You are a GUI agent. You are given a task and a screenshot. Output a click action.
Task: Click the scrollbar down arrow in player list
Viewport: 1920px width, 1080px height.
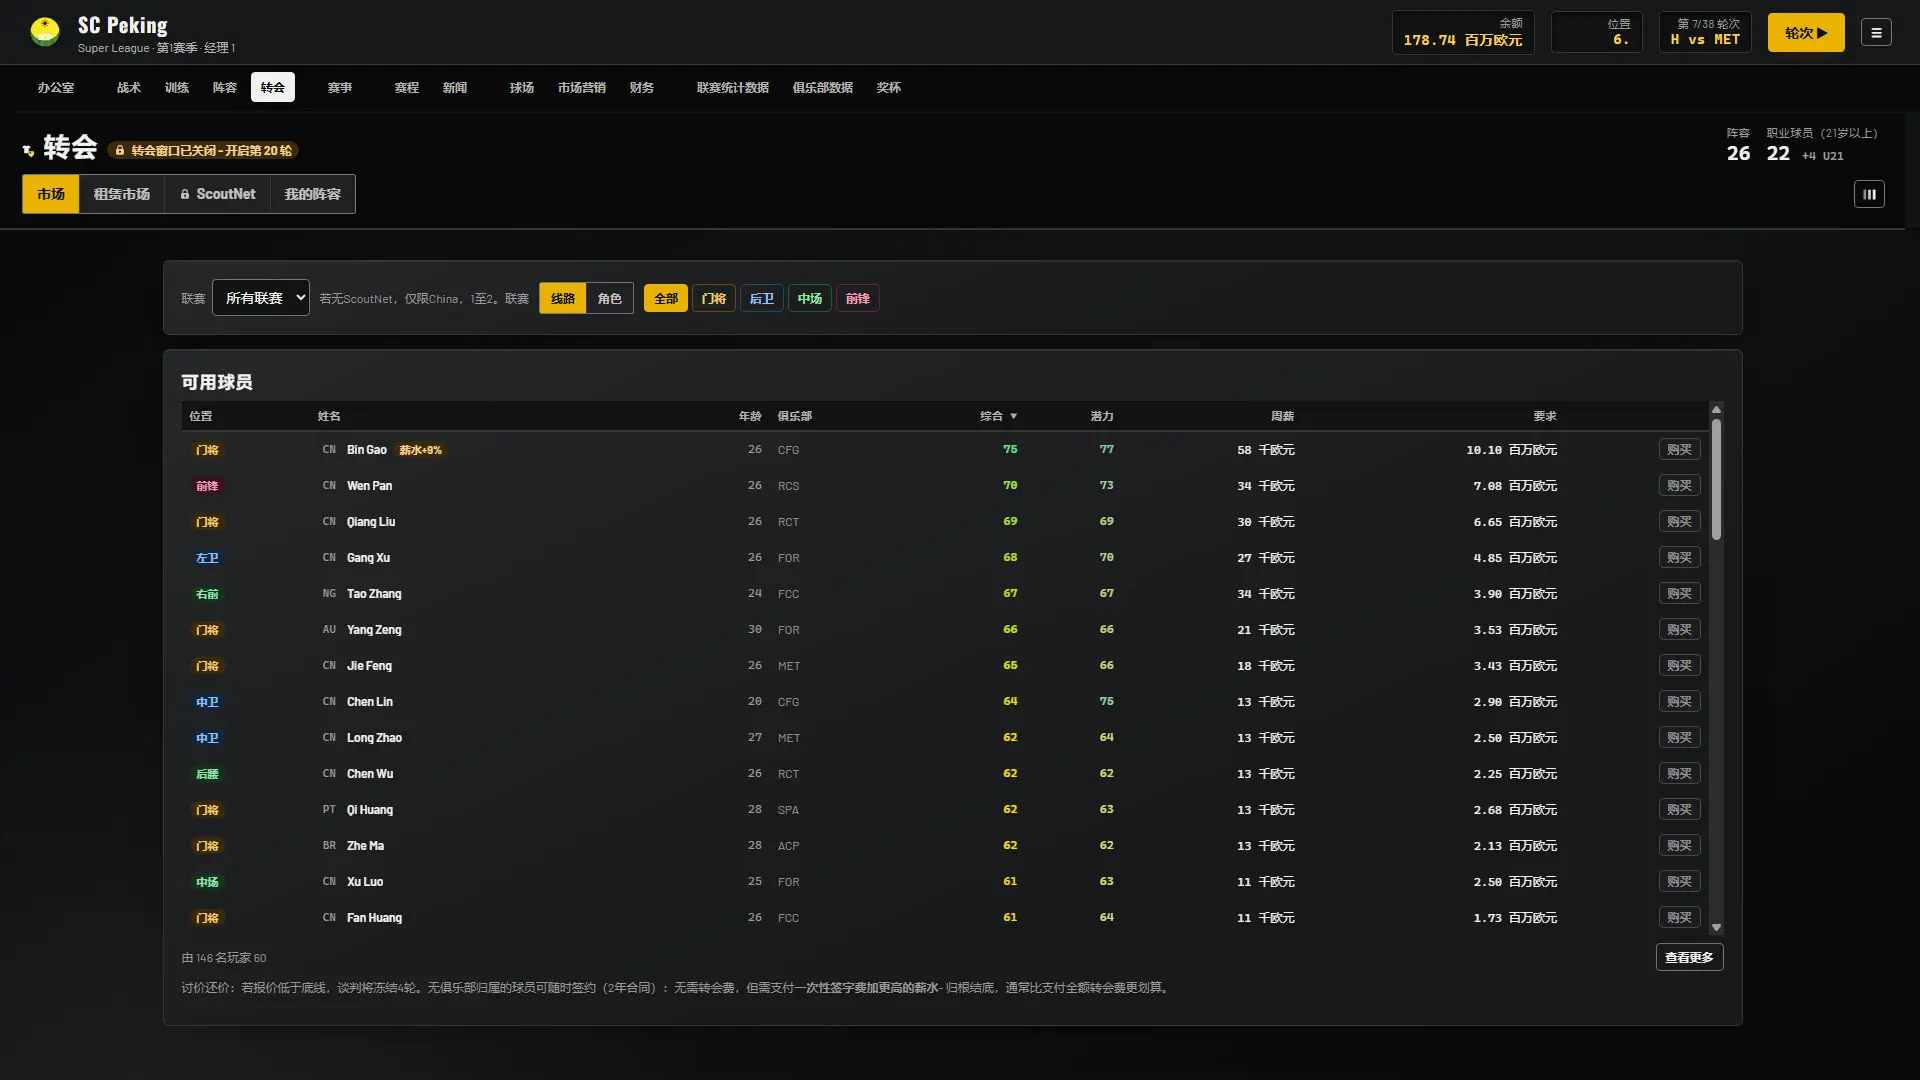[1716, 927]
